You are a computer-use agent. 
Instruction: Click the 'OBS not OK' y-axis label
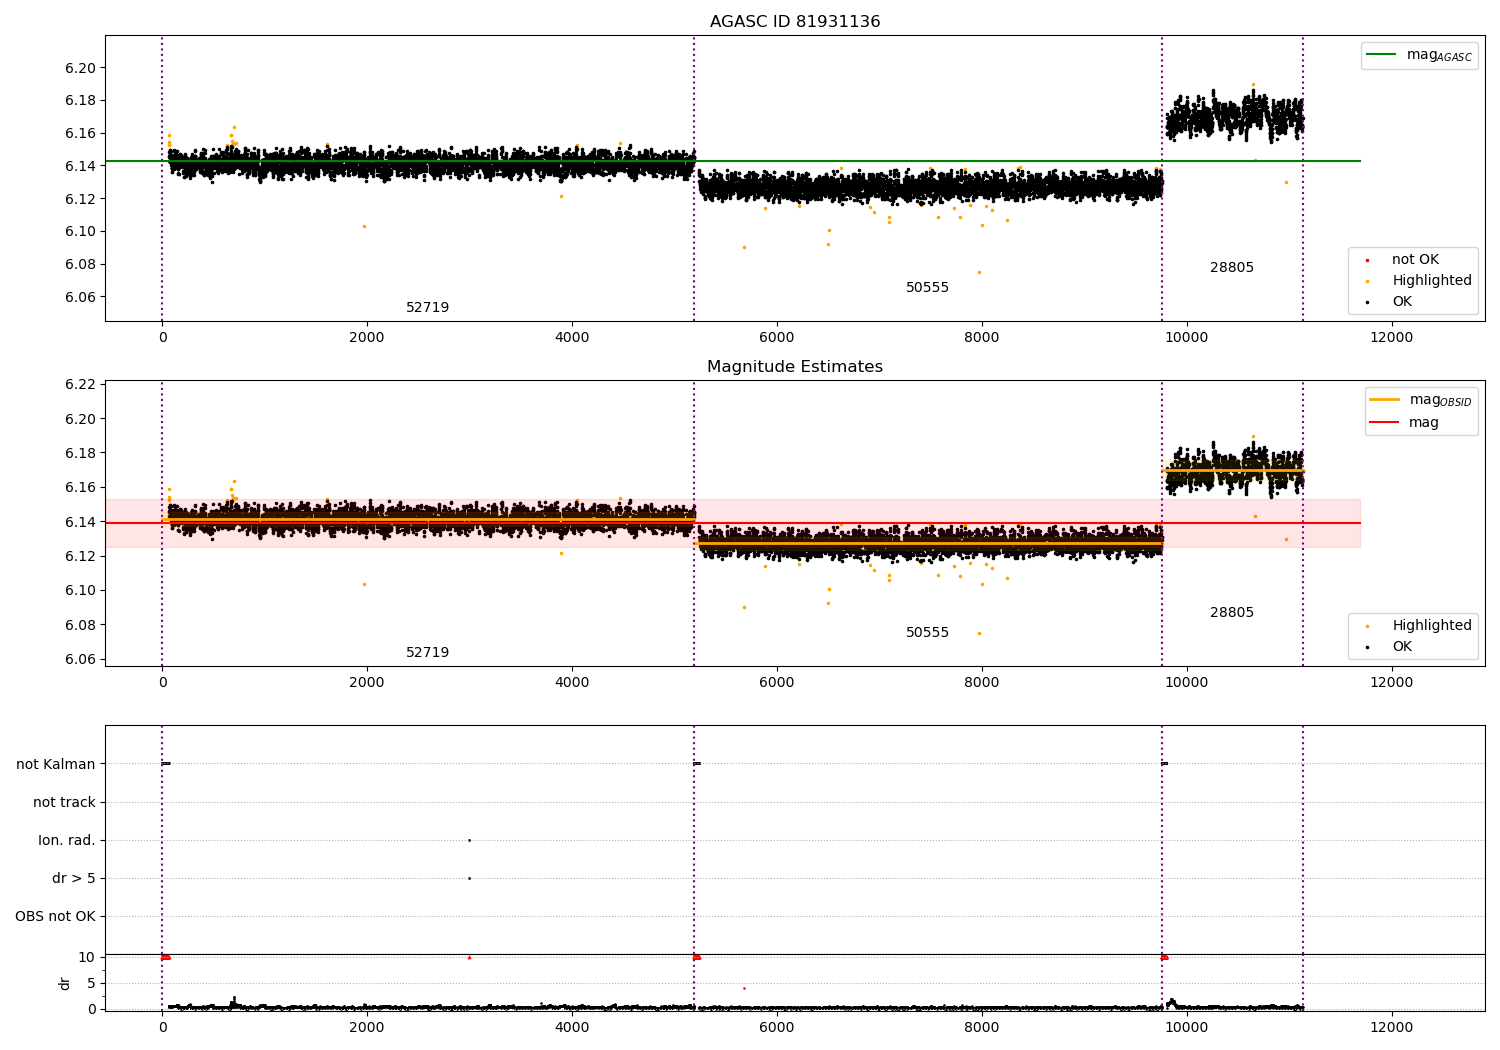coord(56,916)
